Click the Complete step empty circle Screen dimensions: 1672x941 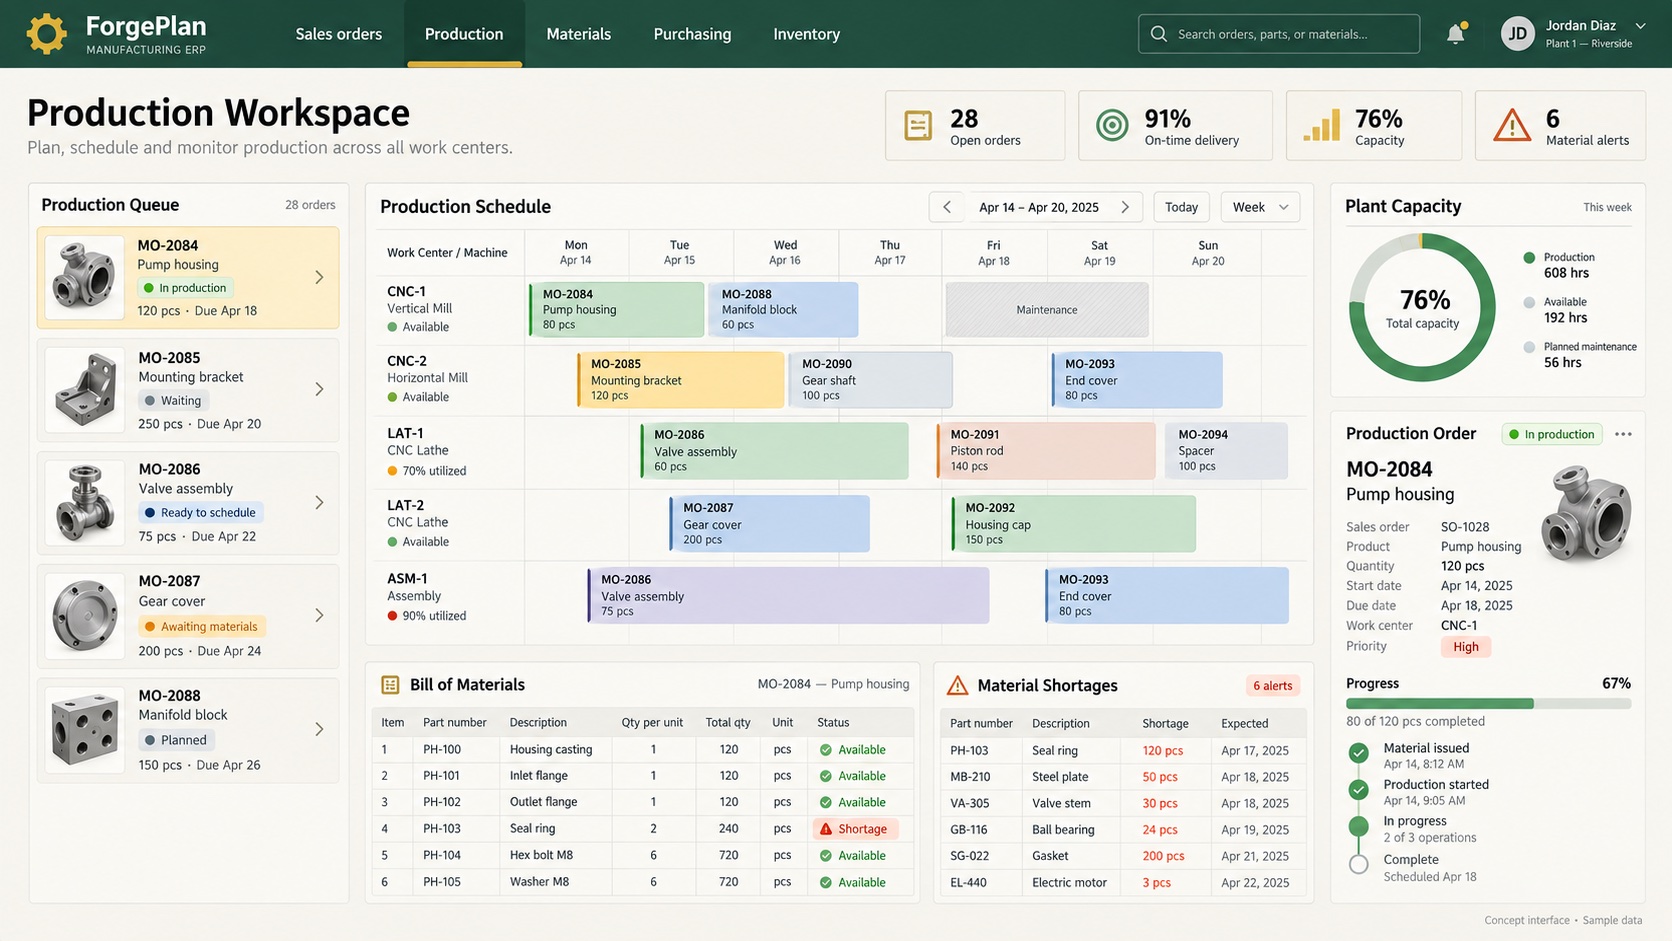coord(1358,864)
